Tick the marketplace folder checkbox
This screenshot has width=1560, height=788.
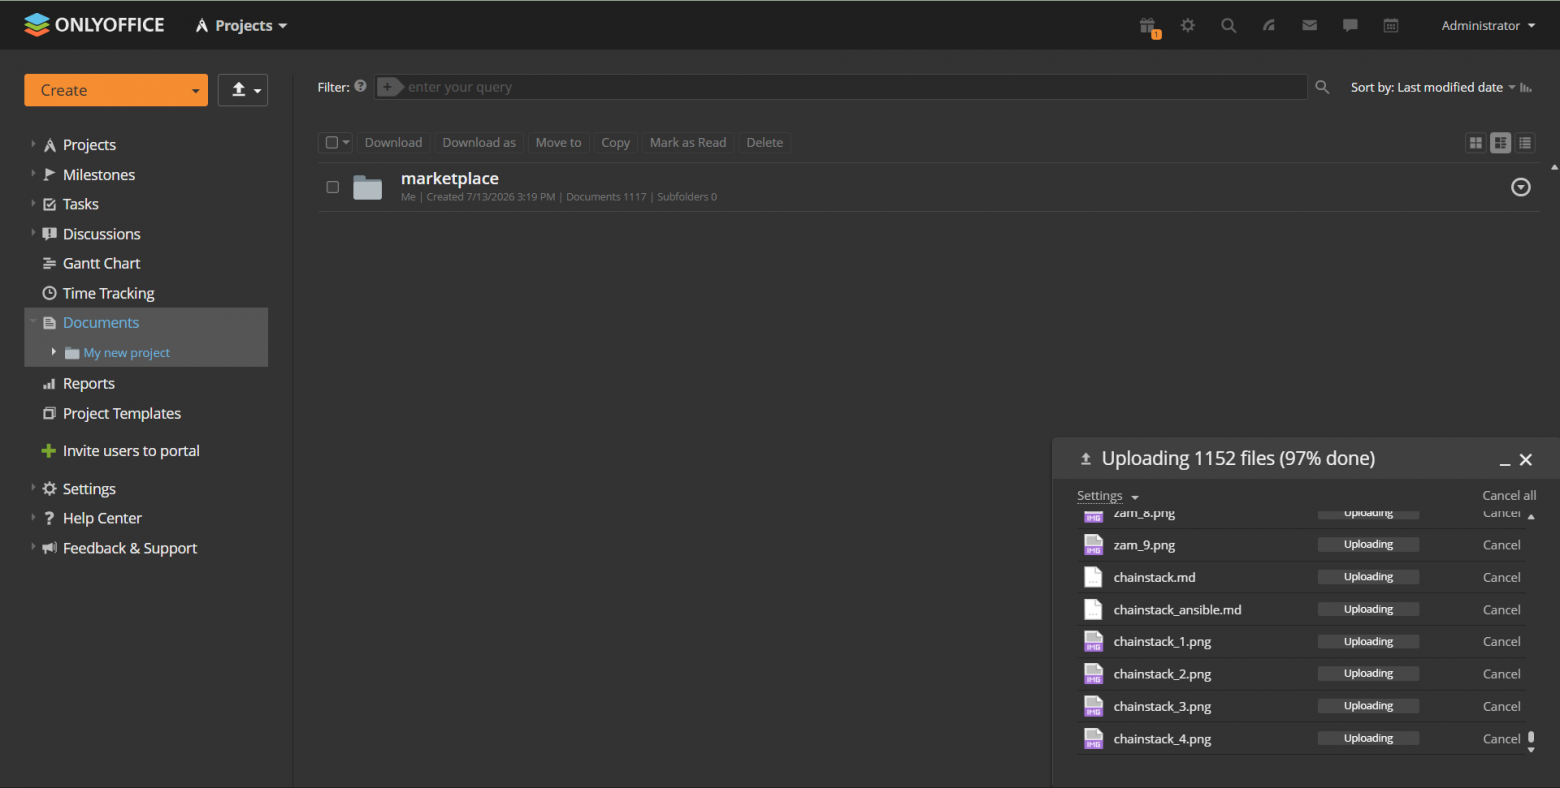coord(333,187)
